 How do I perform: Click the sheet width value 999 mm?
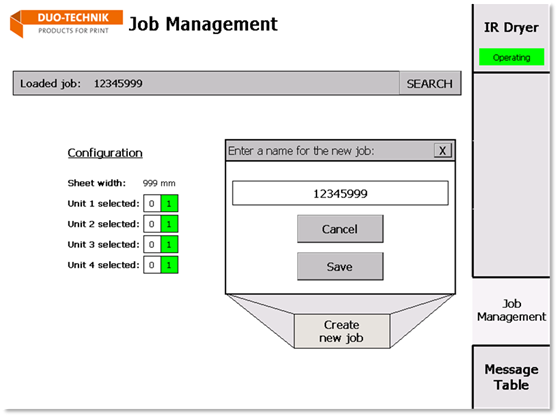[x=159, y=183]
